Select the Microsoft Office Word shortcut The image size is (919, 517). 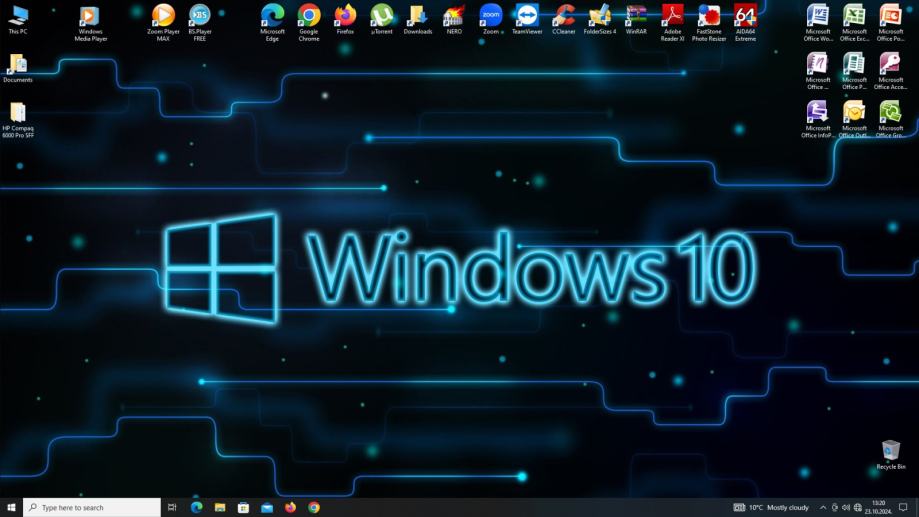[x=818, y=23]
